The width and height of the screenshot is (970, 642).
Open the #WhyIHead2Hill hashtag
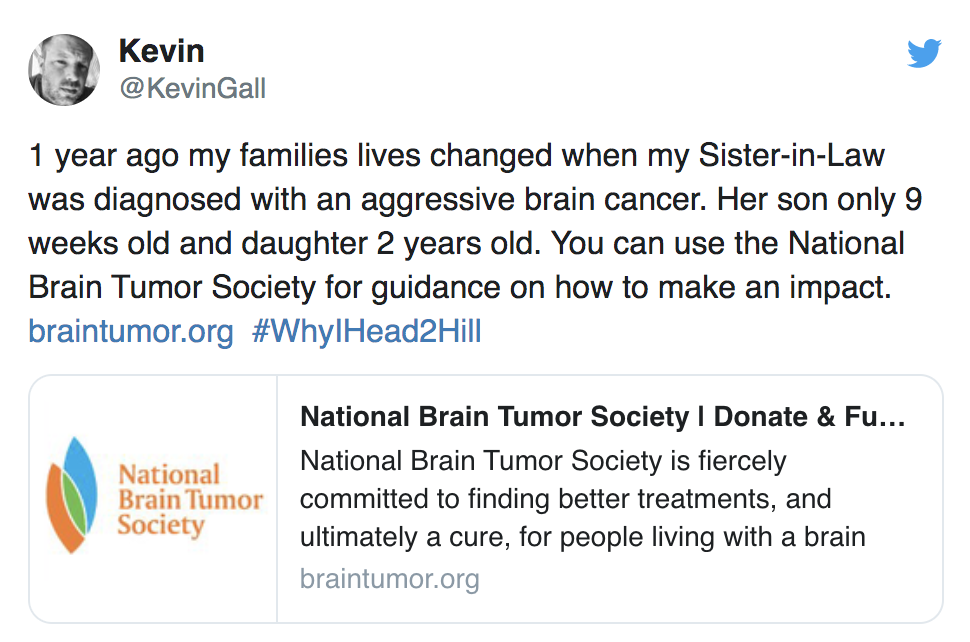click(366, 331)
